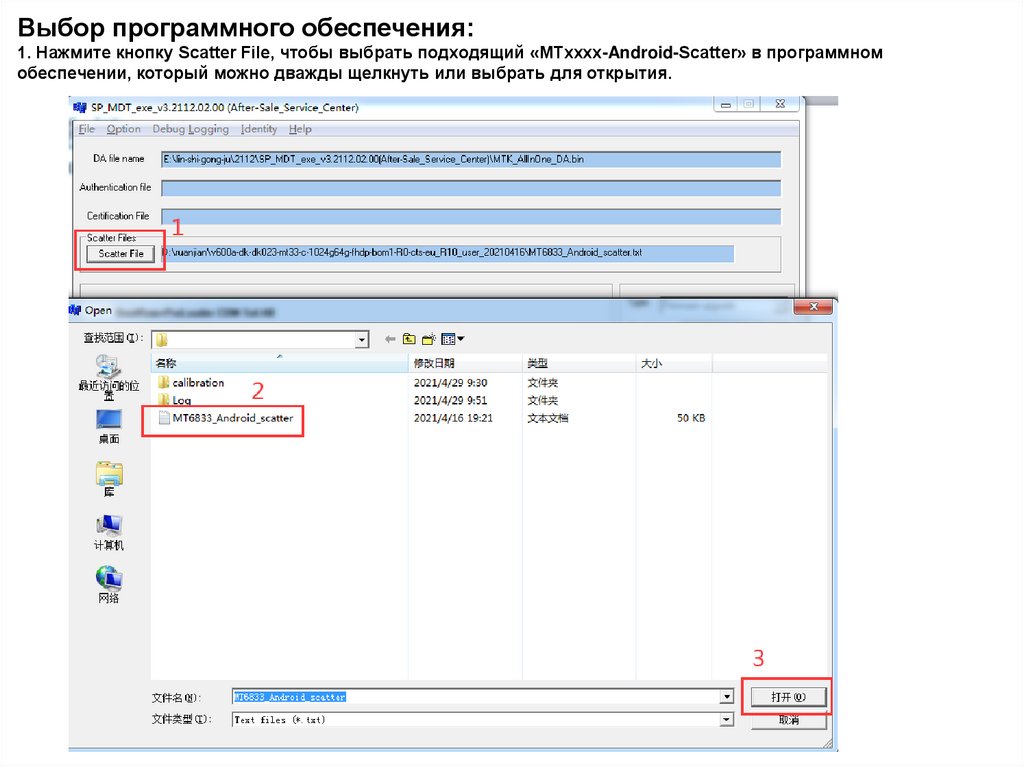This screenshot has height=767, width=1024.
Task: Open the view menu icon
Action: pos(452,339)
